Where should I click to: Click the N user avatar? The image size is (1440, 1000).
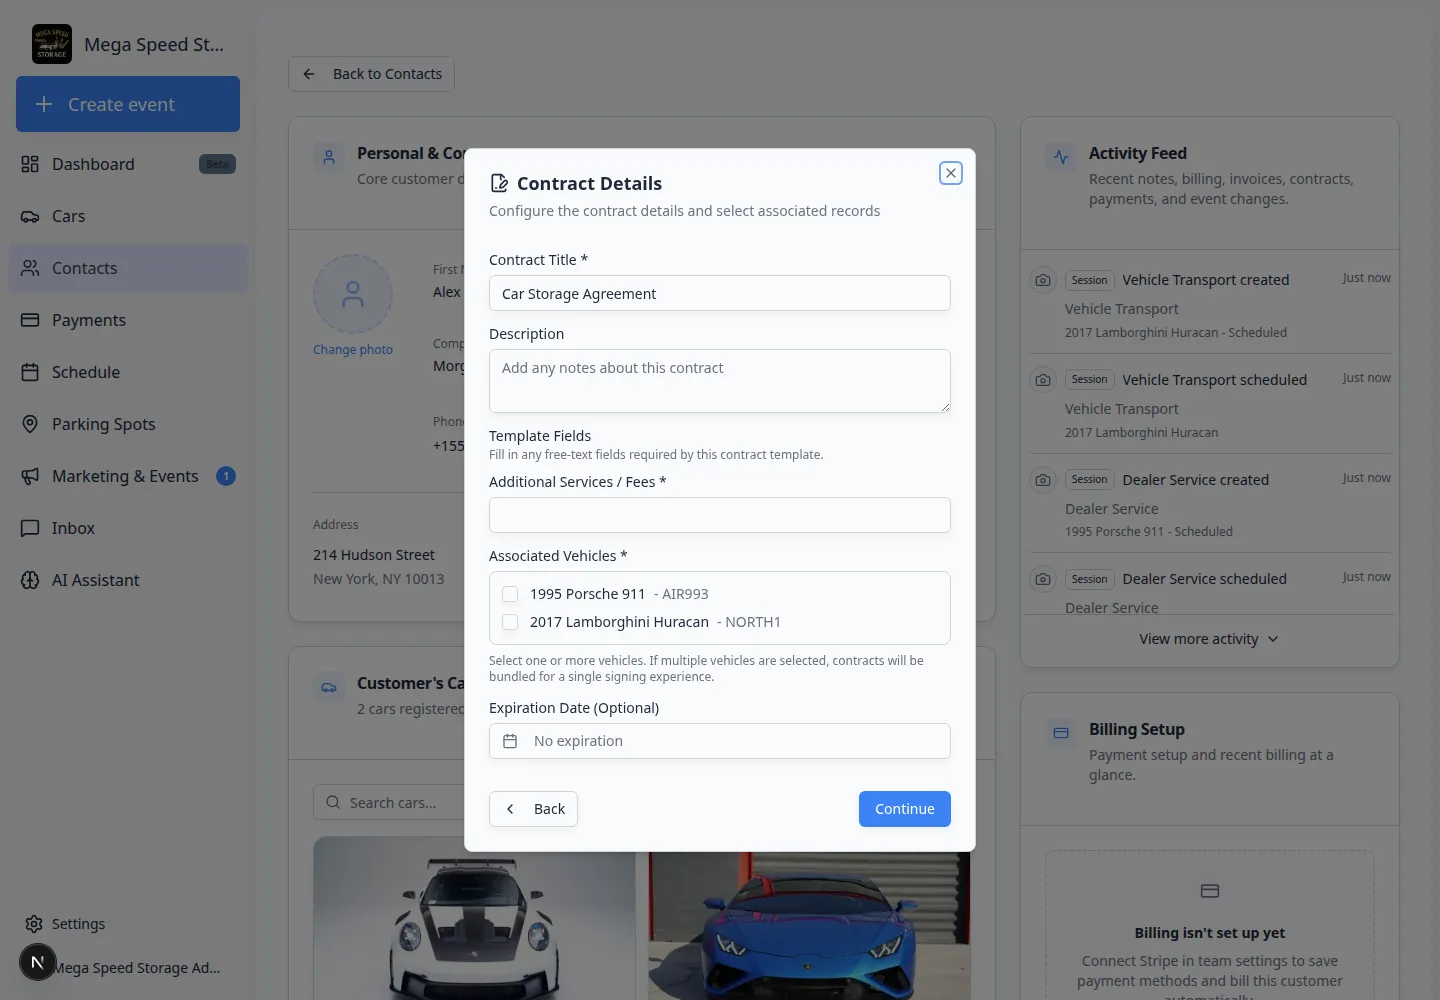(38, 962)
